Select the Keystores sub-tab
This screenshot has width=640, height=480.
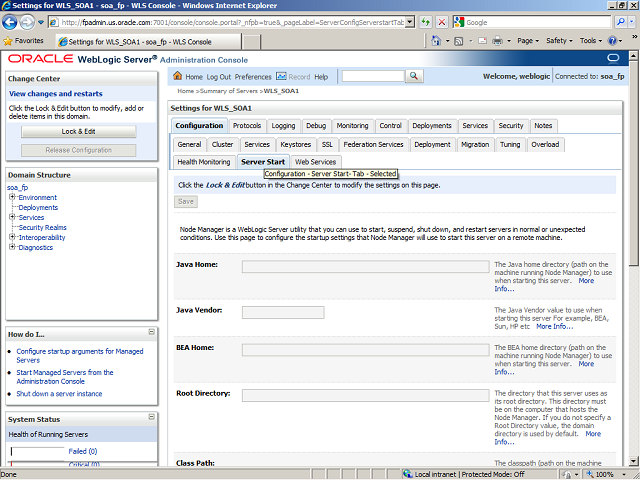pyautogui.click(x=295, y=144)
